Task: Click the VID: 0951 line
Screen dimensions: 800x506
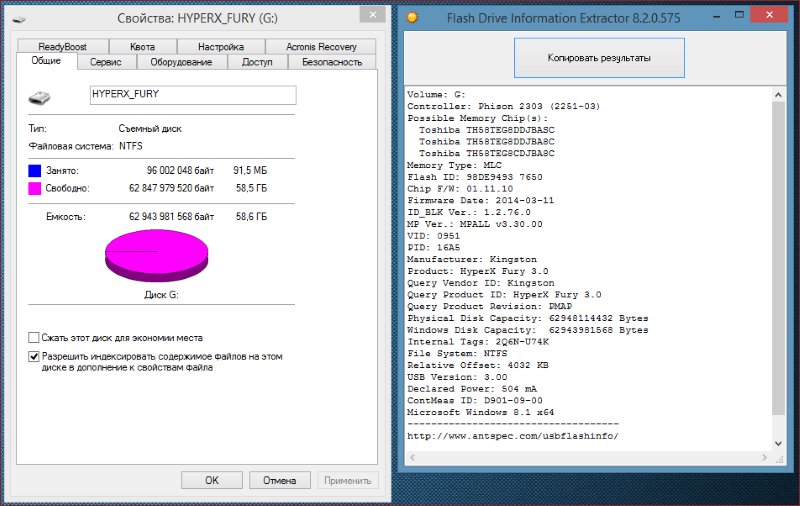Action: [433, 236]
